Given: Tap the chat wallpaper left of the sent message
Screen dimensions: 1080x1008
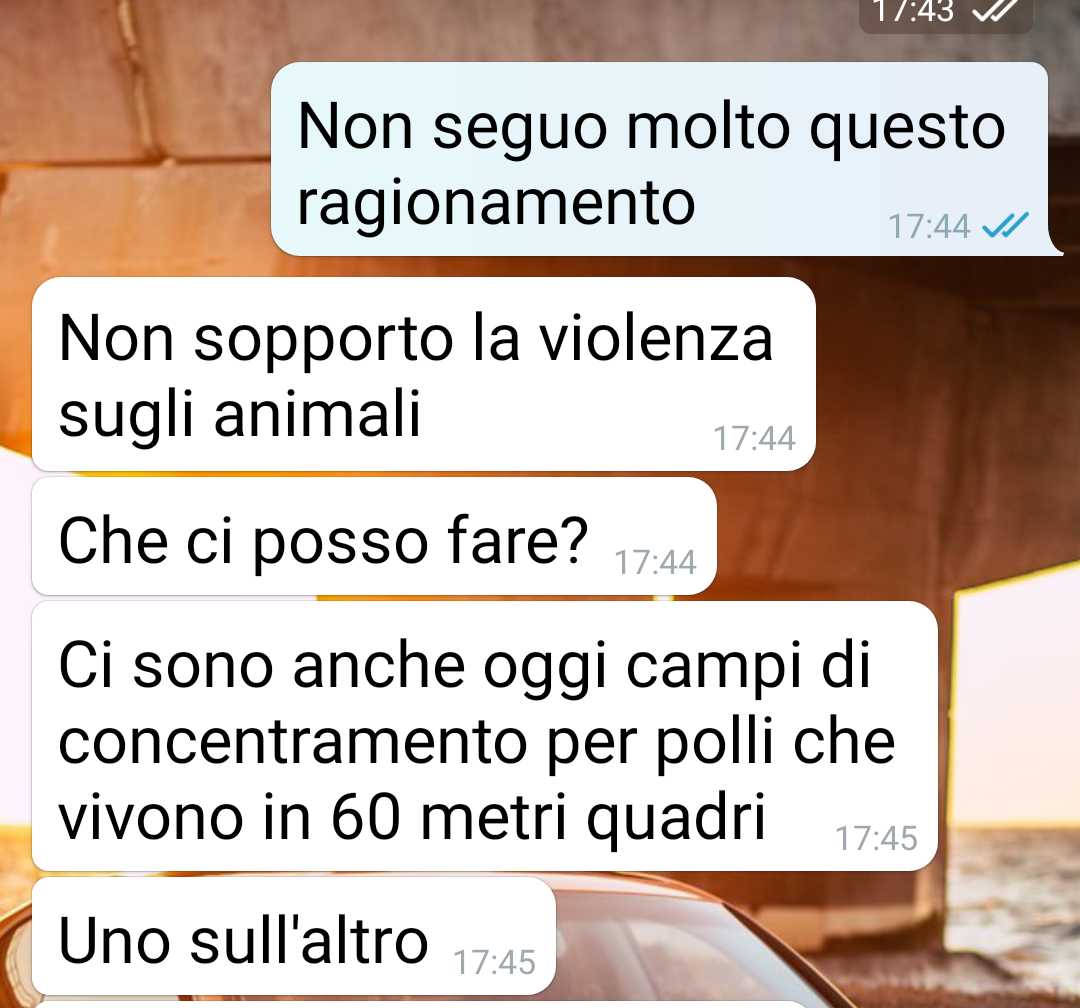Looking at the screenshot, I should point(138,158).
